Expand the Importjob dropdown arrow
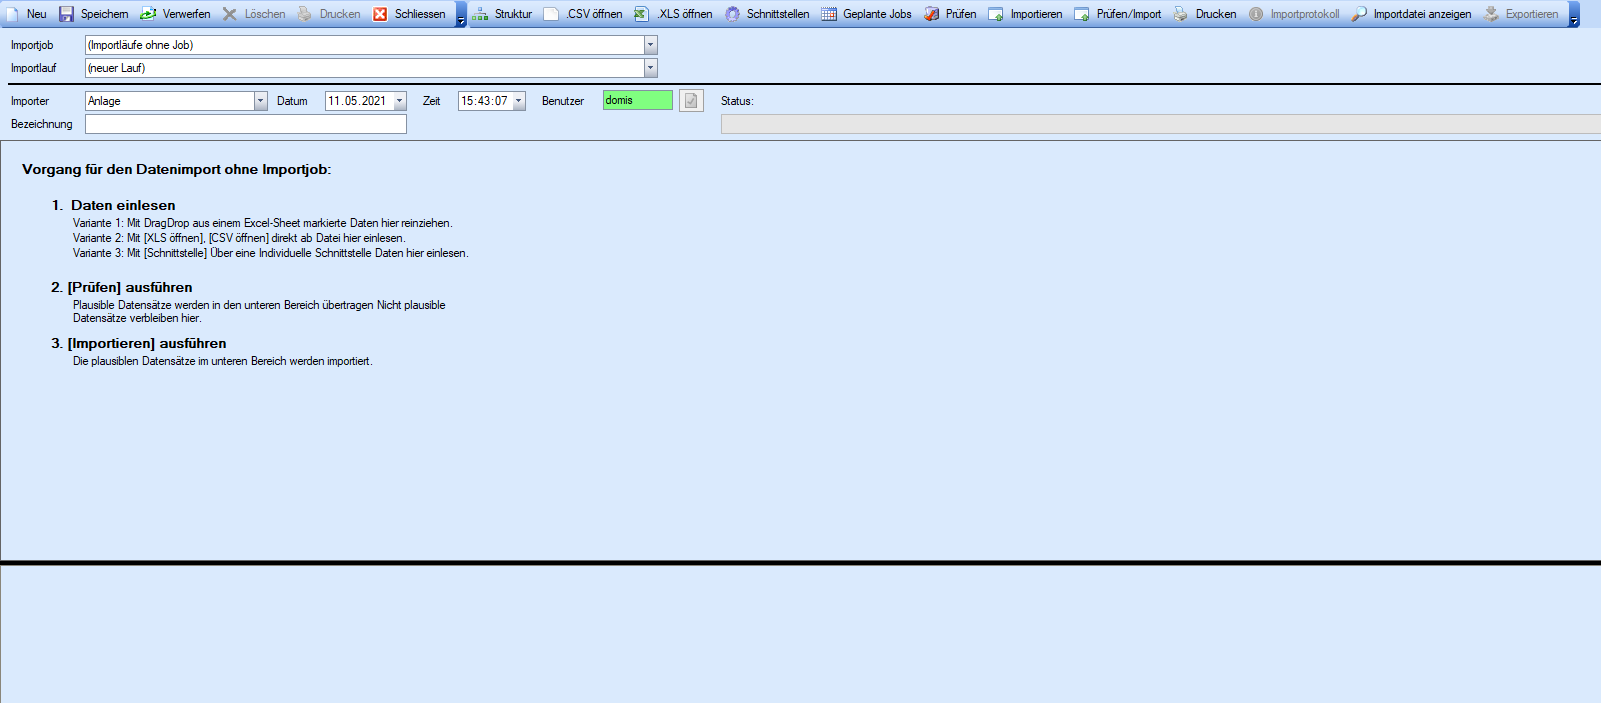 650,45
